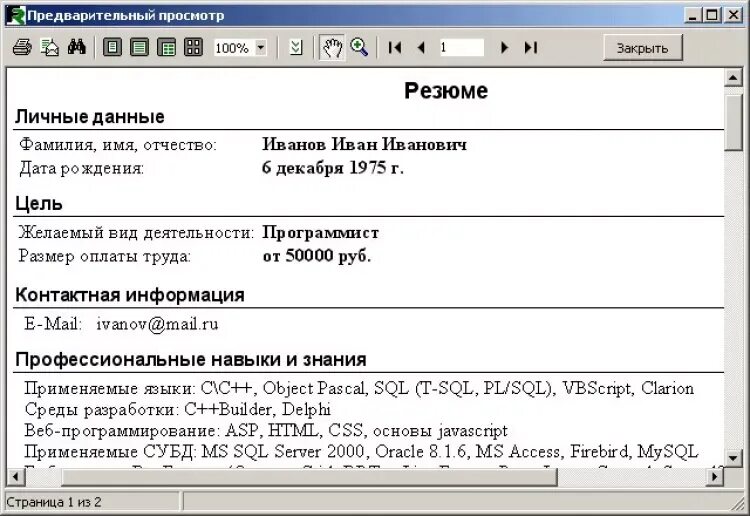The height and width of the screenshot is (516, 750).
Task: Click horizontal scrollbar right arrow
Action: [715, 476]
